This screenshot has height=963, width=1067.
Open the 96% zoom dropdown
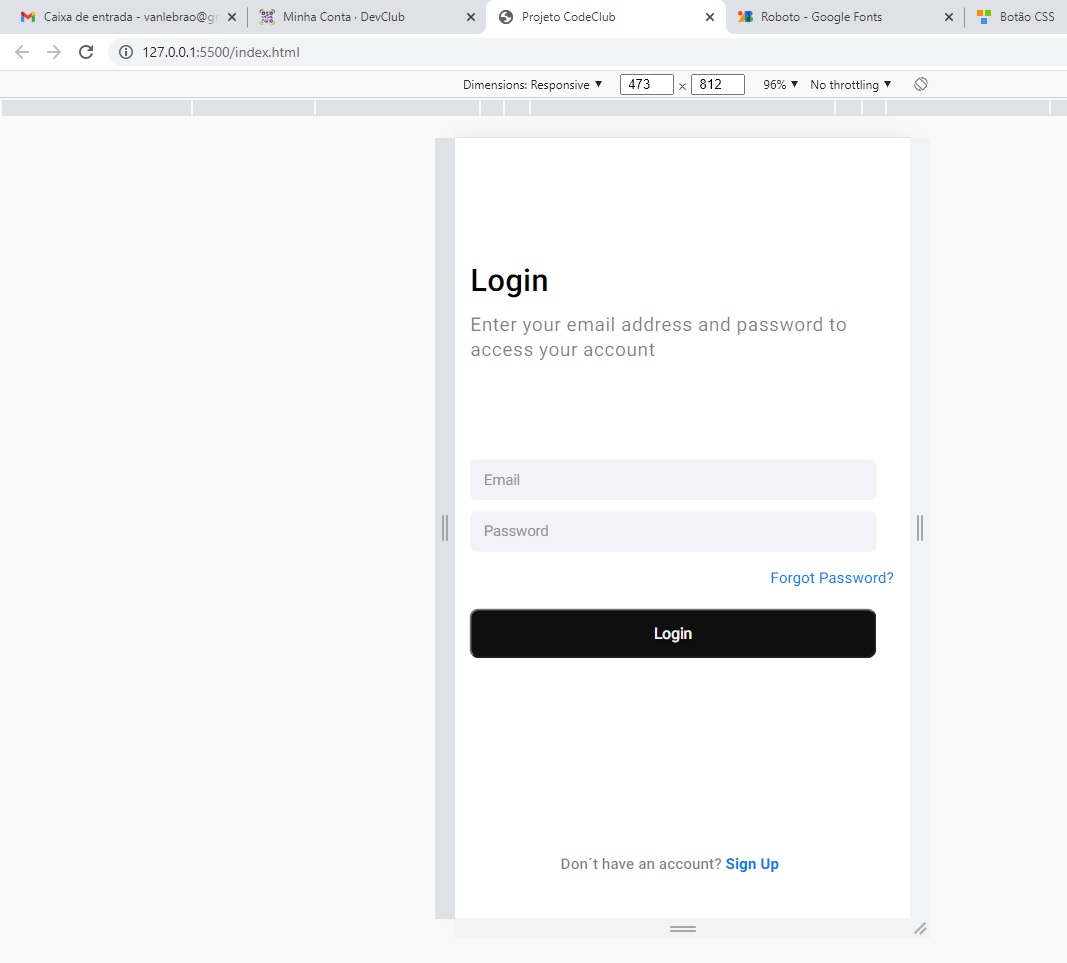(x=778, y=84)
